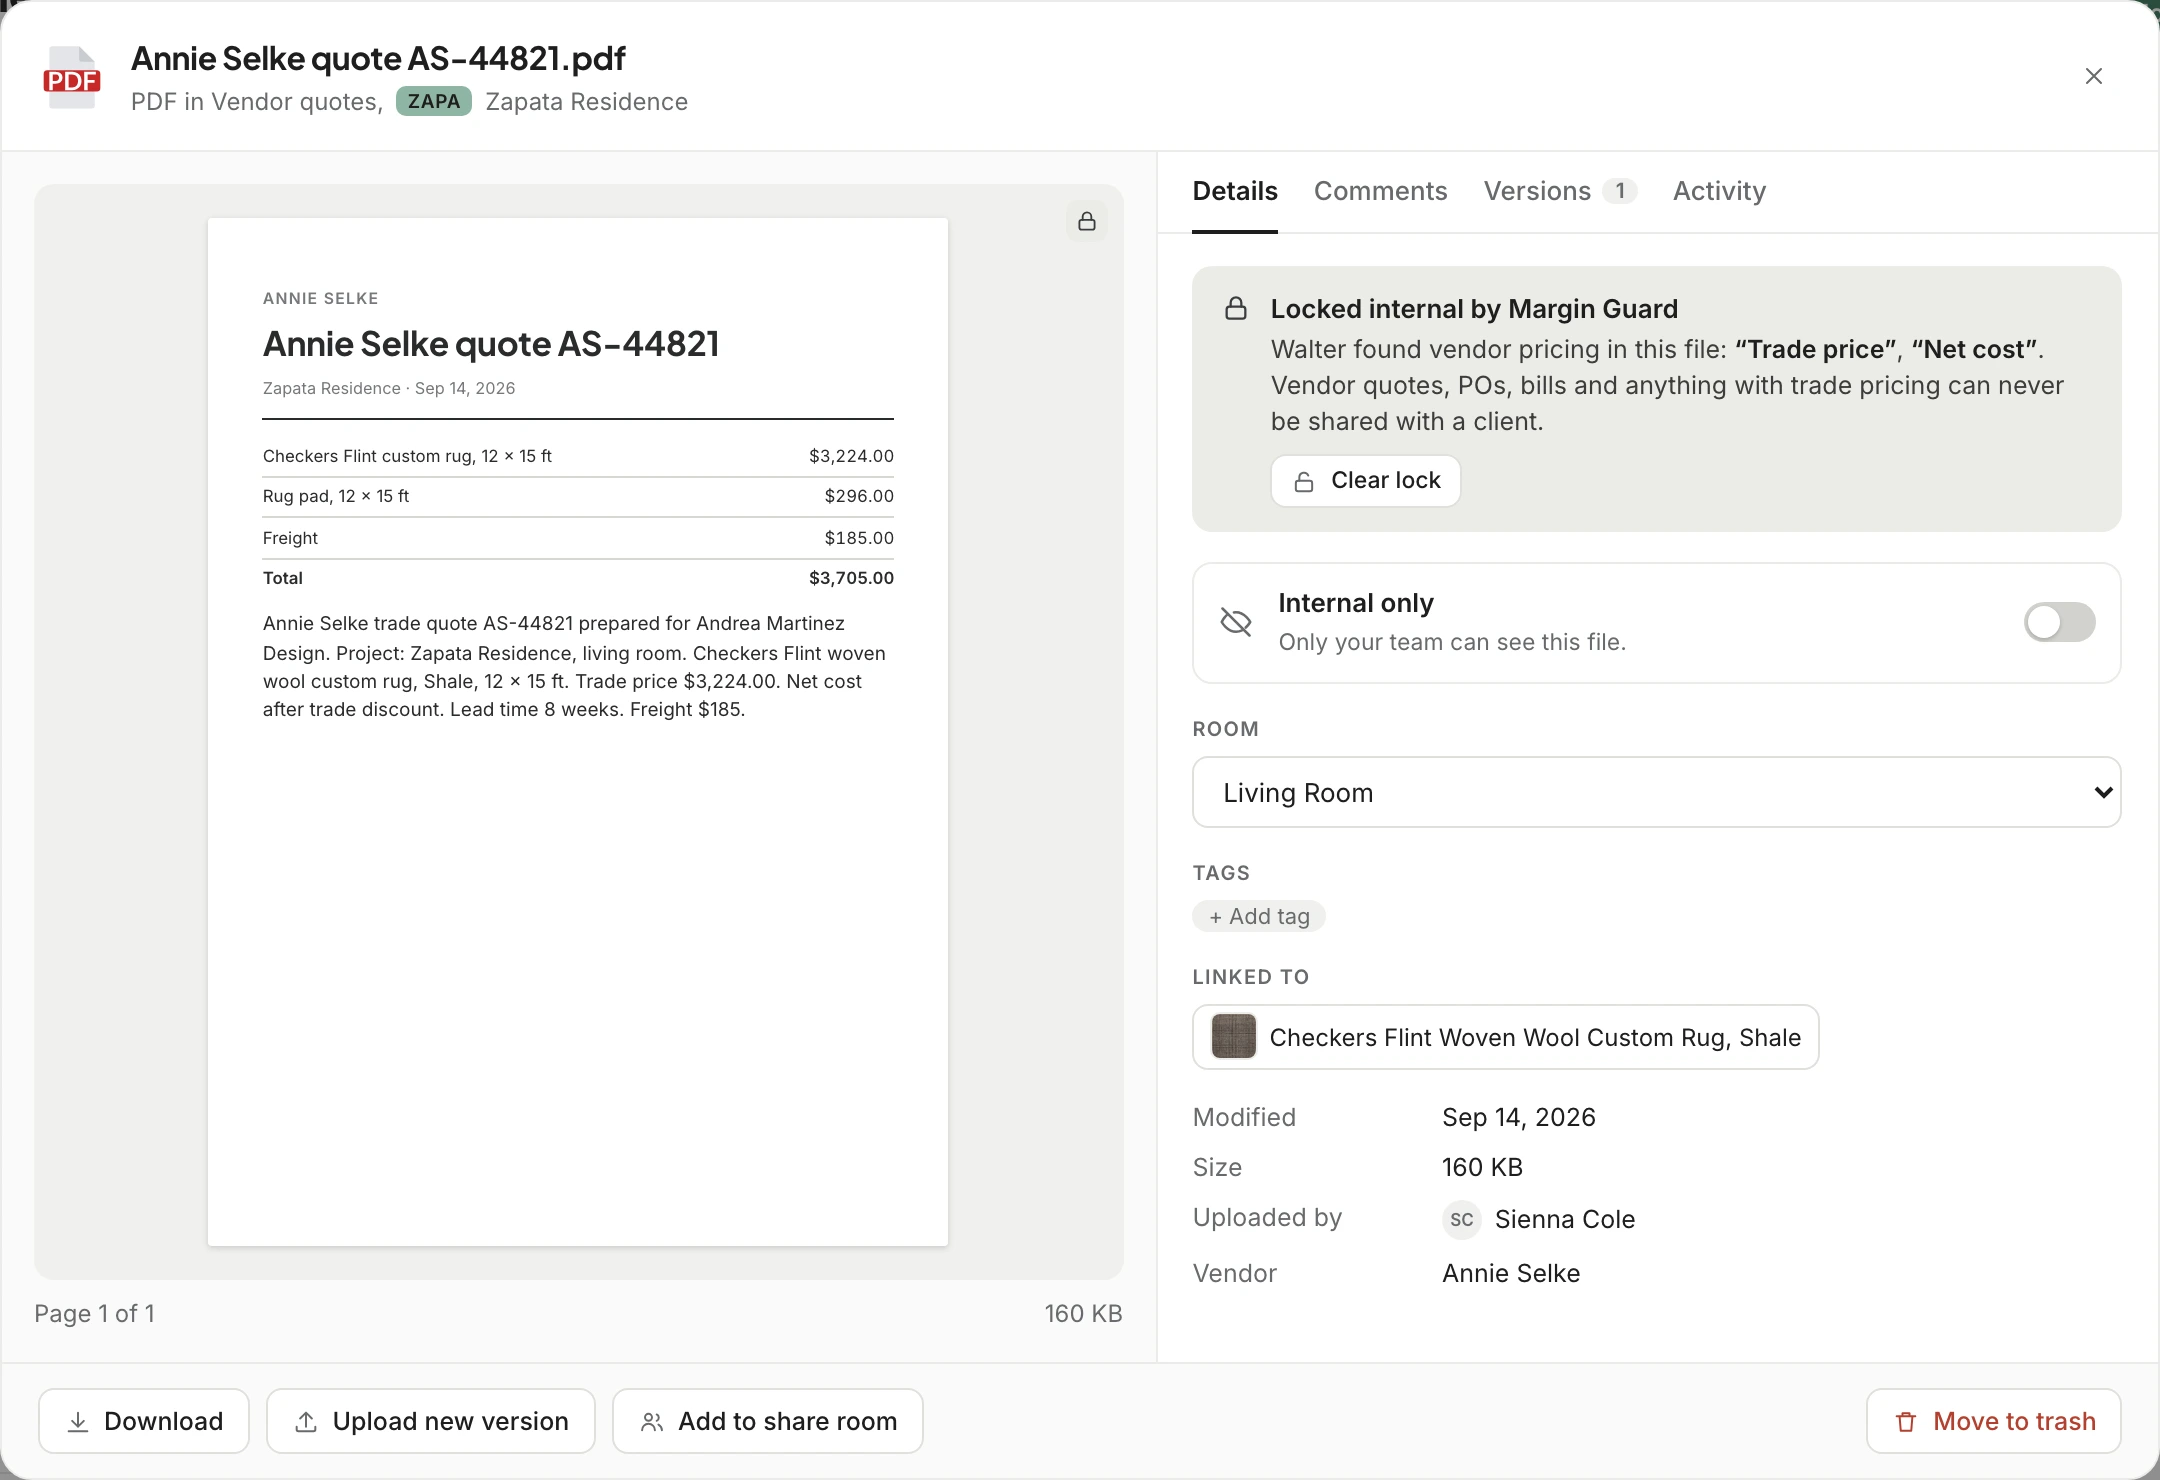Click the Clear lock button
The width and height of the screenshot is (2160, 1480).
(x=1366, y=481)
